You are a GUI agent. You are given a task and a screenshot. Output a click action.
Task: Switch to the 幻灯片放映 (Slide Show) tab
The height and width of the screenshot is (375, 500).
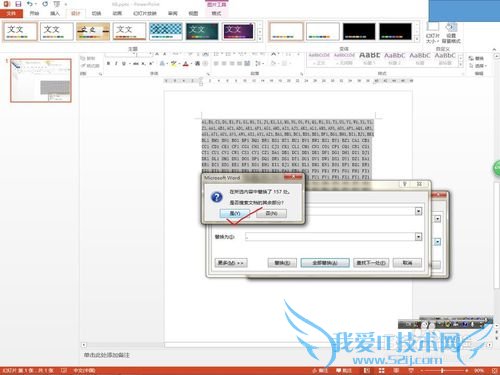coord(145,13)
